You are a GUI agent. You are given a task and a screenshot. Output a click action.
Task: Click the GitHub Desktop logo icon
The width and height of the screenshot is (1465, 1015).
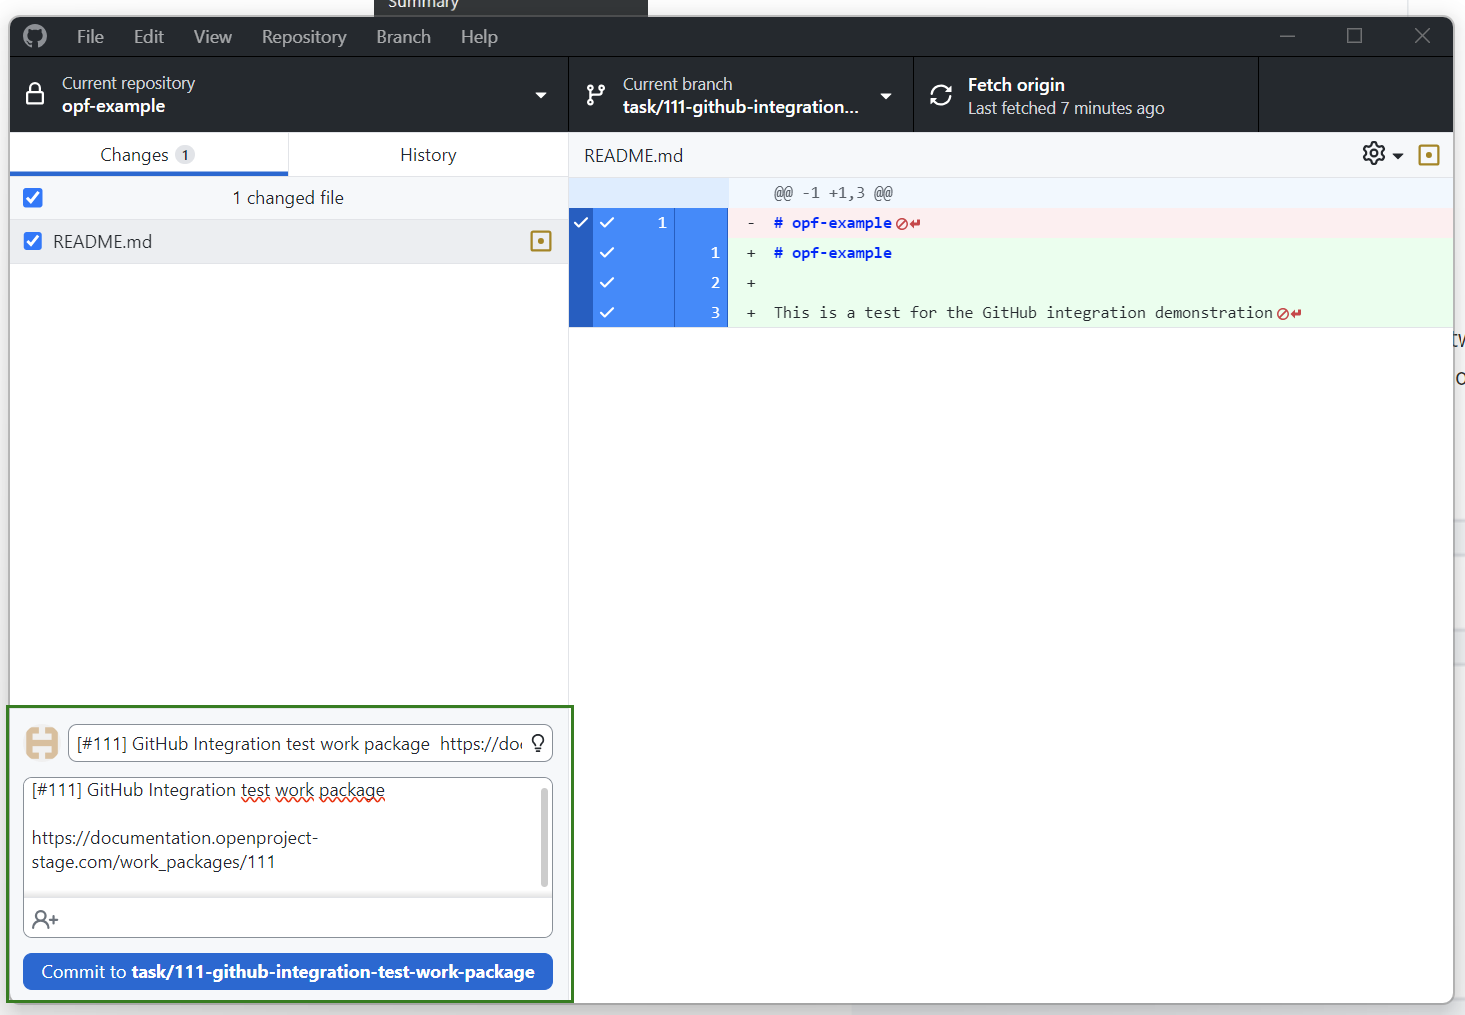(33, 36)
